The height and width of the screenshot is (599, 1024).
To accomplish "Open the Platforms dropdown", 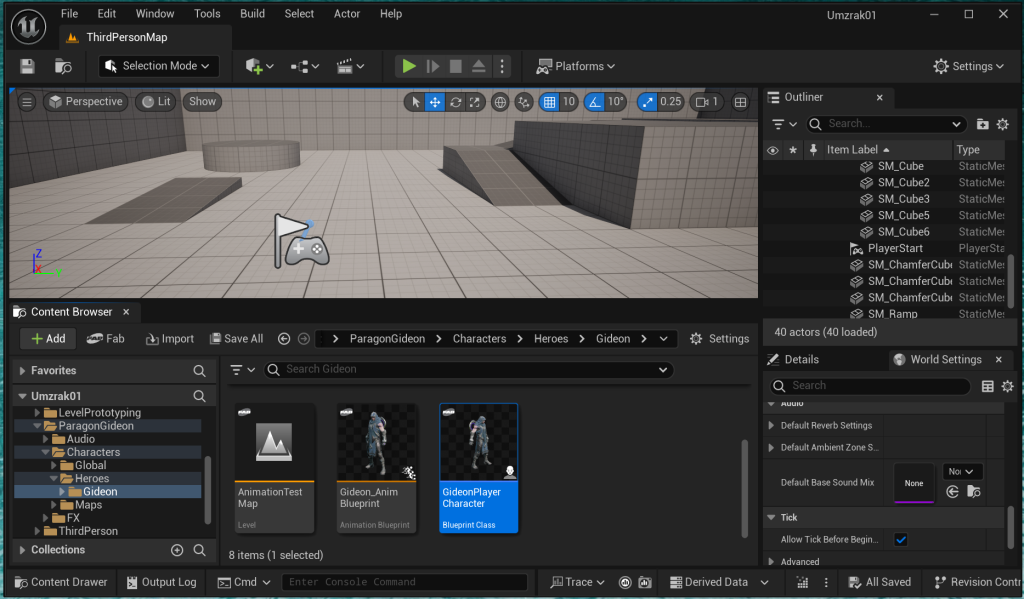I will 575,66.
